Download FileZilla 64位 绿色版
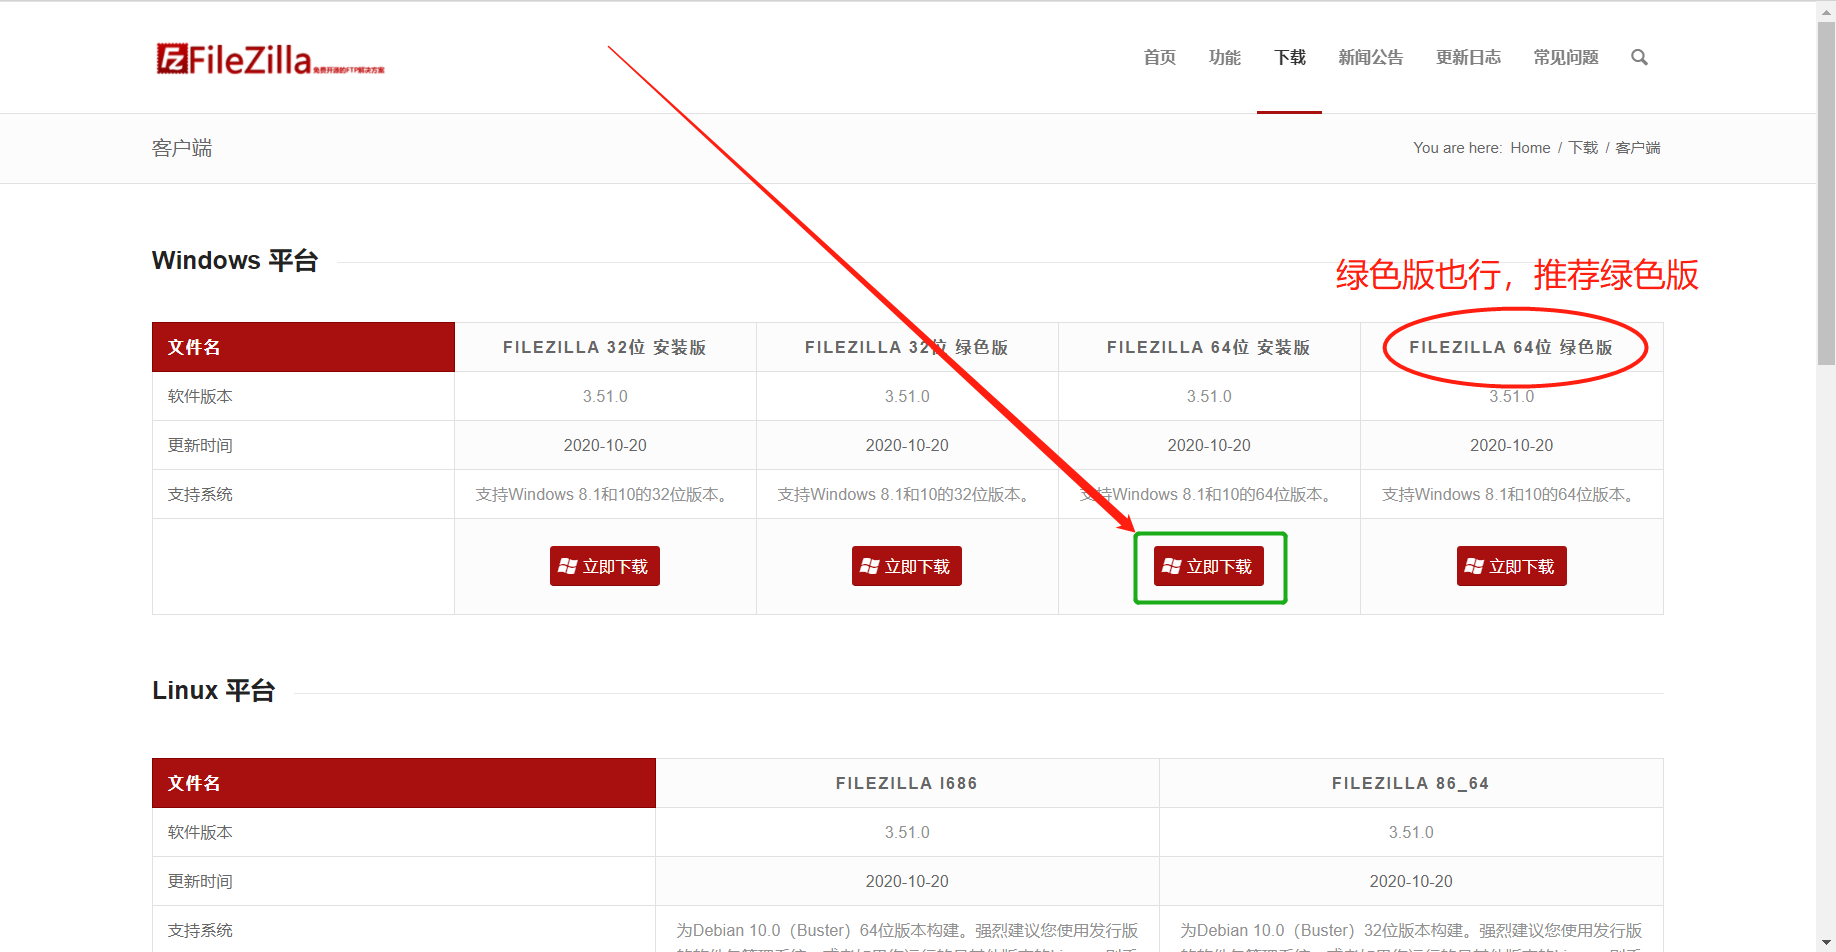Image resolution: width=1836 pixels, height=952 pixels. pyautogui.click(x=1512, y=566)
